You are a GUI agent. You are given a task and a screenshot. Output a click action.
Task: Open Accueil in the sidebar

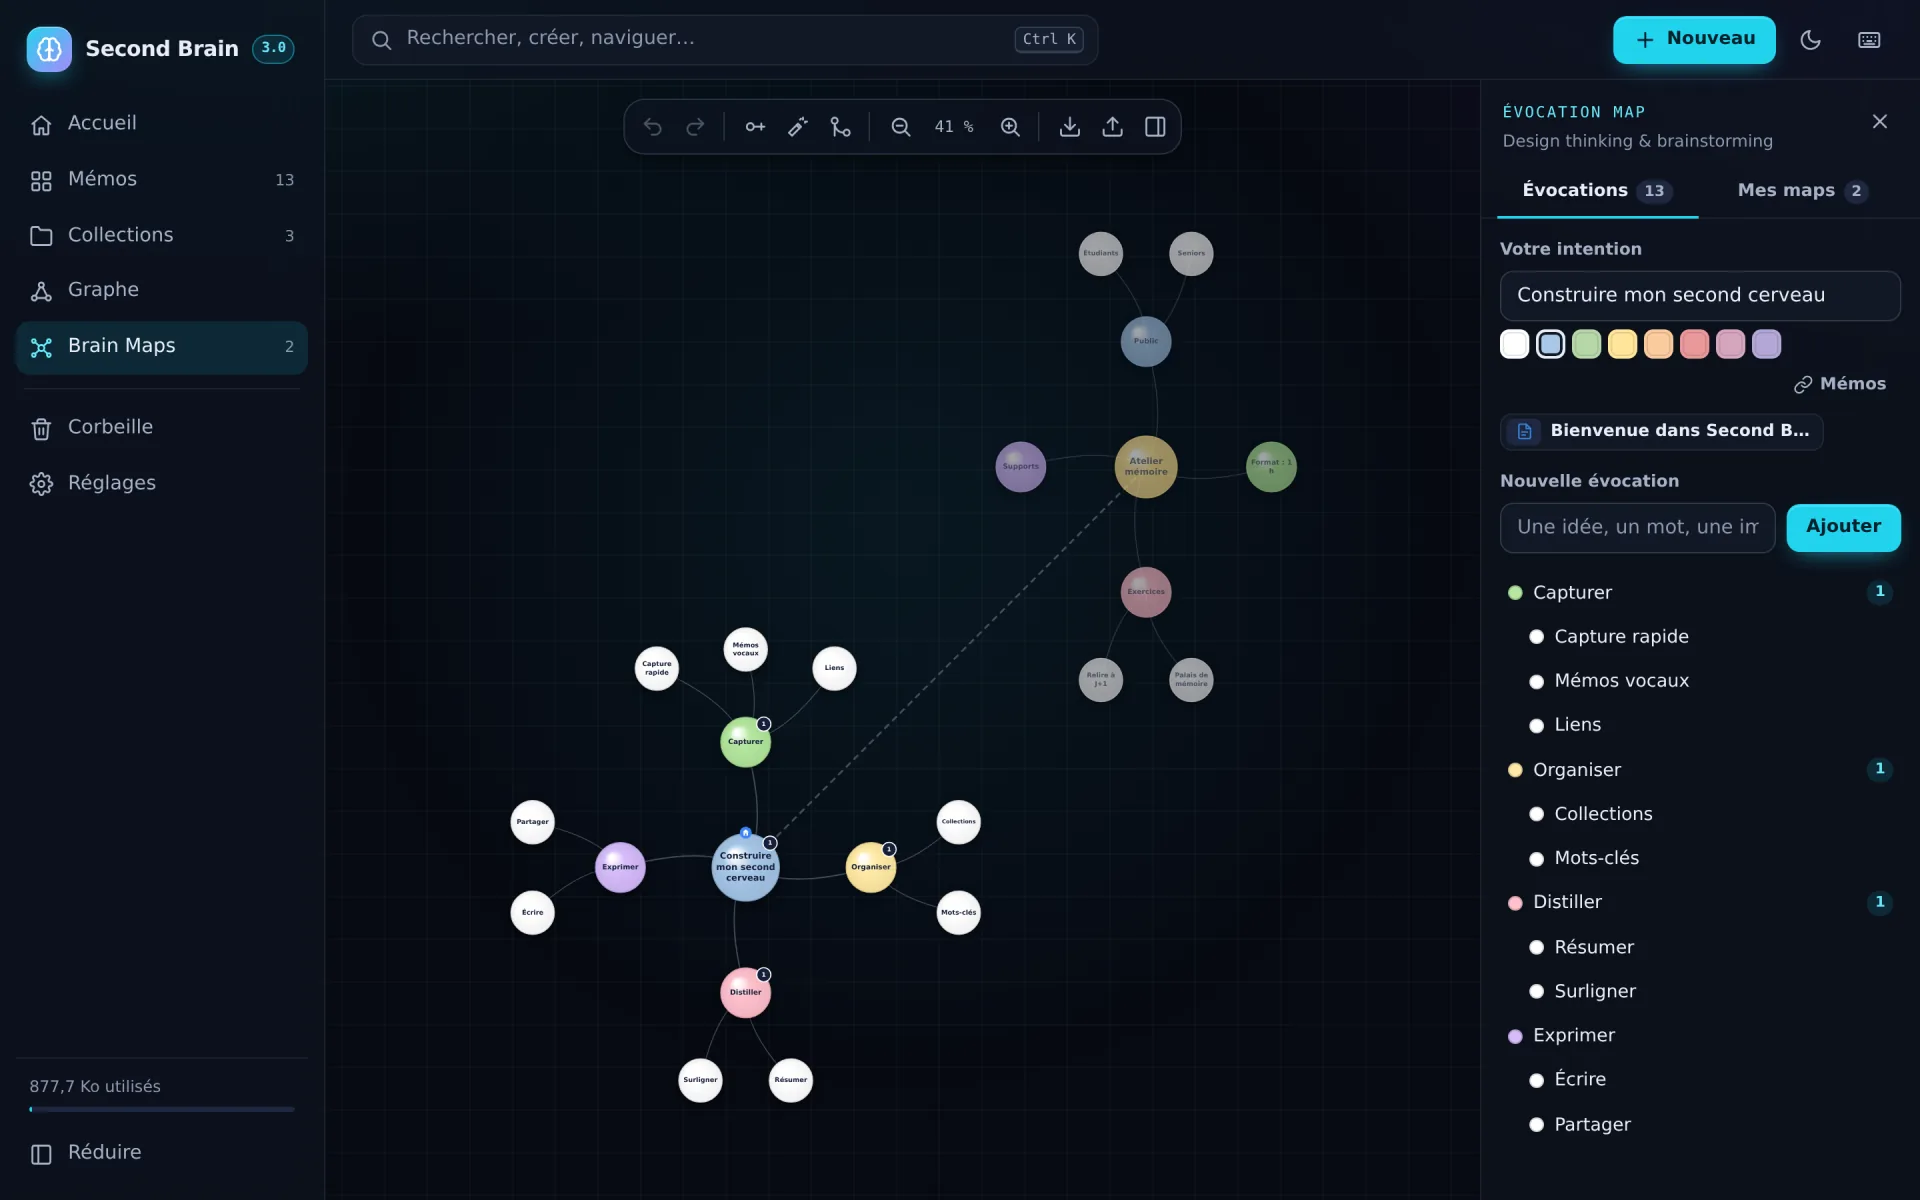pos(161,124)
